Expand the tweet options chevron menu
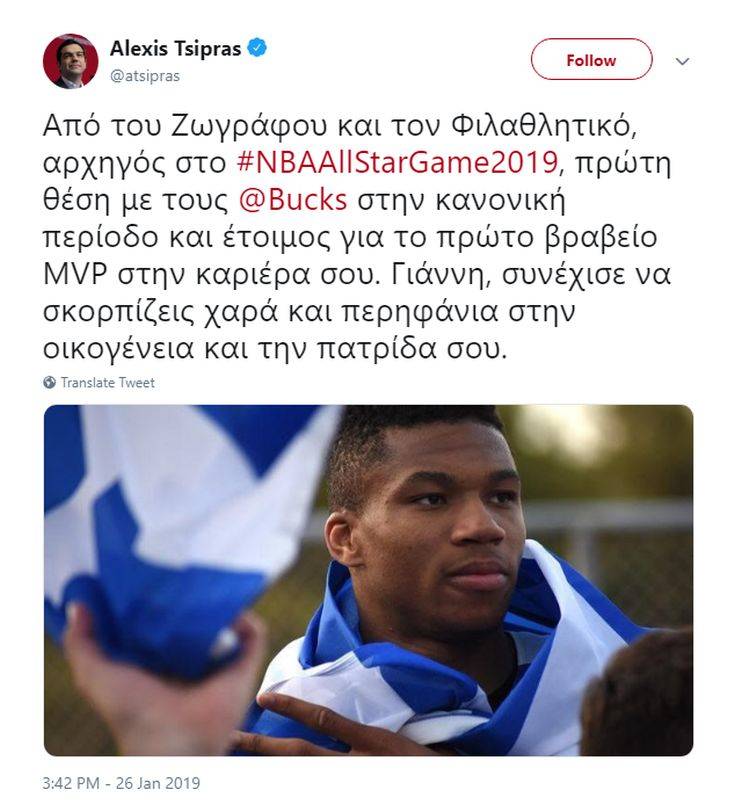735x805 pixels. click(682, 62)
